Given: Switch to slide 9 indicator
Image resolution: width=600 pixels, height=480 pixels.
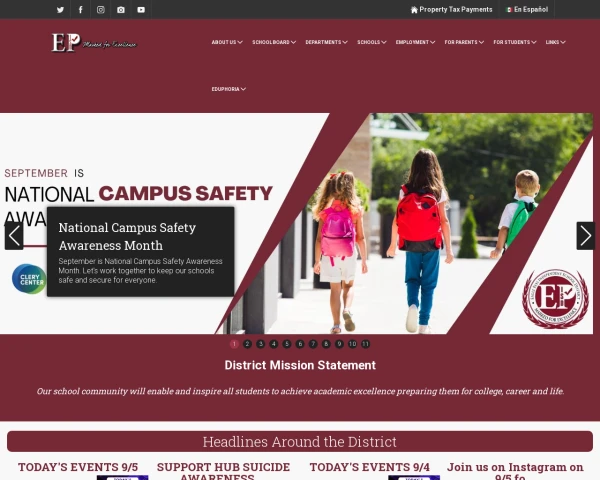Looking at the screenshot, I should [339, 344].
